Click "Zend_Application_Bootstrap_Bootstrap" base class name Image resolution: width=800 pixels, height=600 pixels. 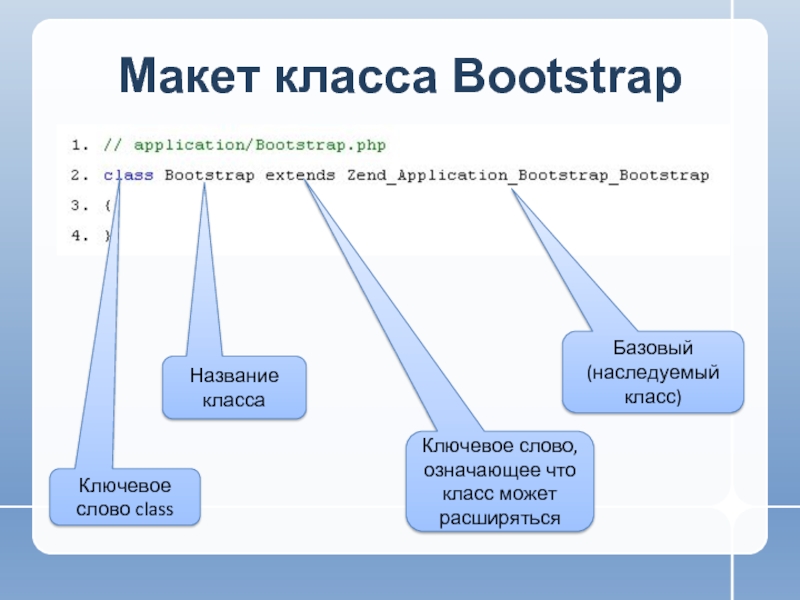528,176
